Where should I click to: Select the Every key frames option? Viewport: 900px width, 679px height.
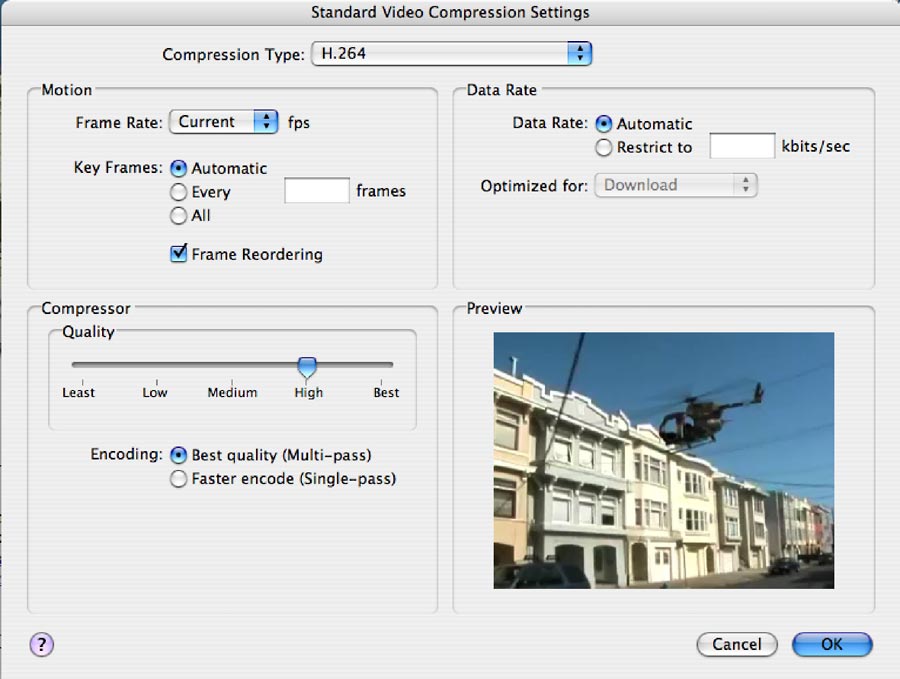pos(179,192)
